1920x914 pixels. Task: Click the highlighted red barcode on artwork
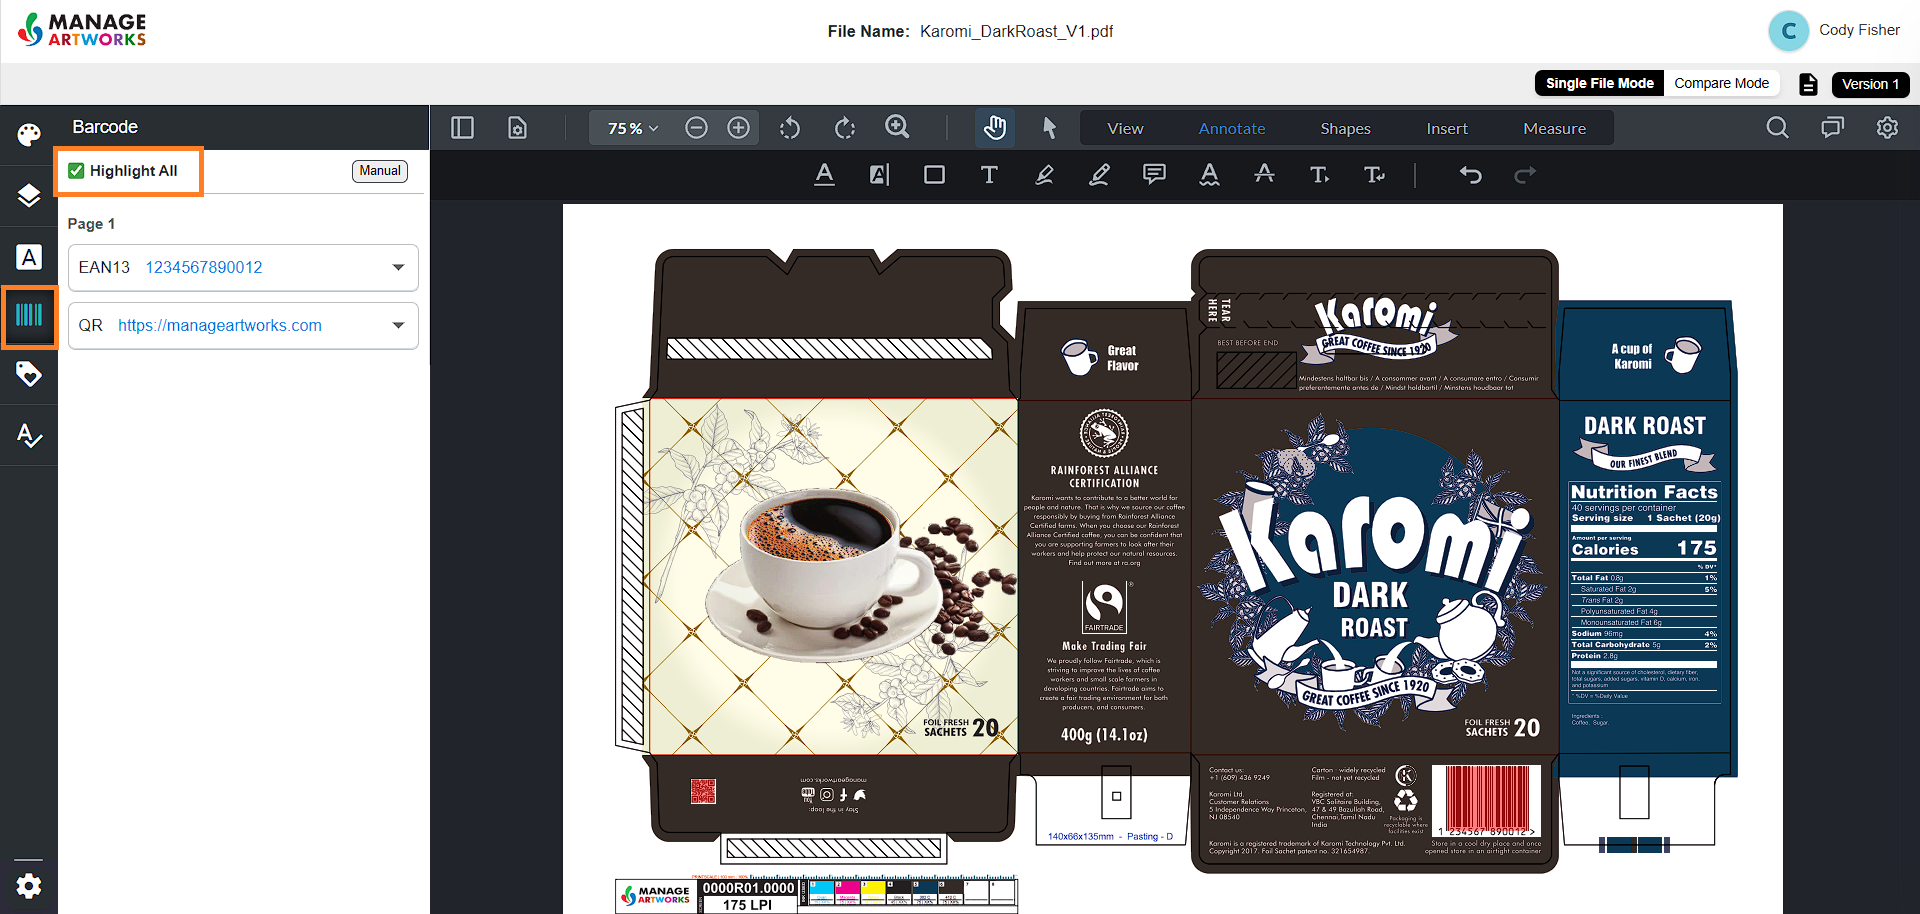(x=1487, y=800)
